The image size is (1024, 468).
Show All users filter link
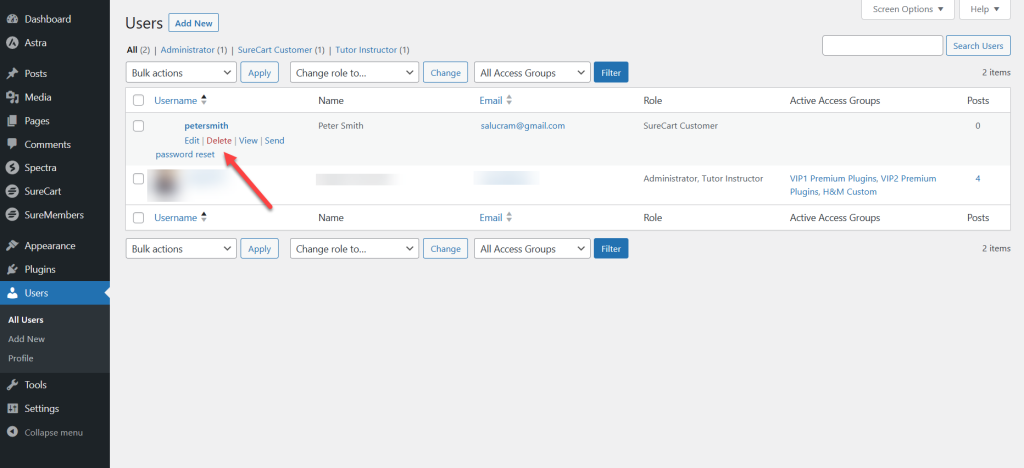pos(132,50)
